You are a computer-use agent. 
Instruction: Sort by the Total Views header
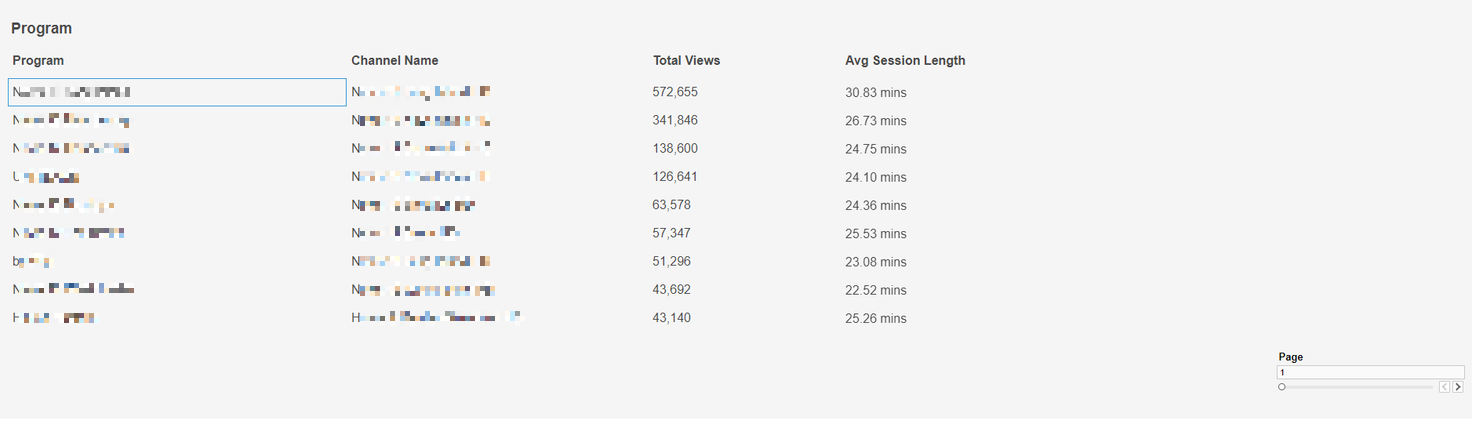tap(686, 61)
